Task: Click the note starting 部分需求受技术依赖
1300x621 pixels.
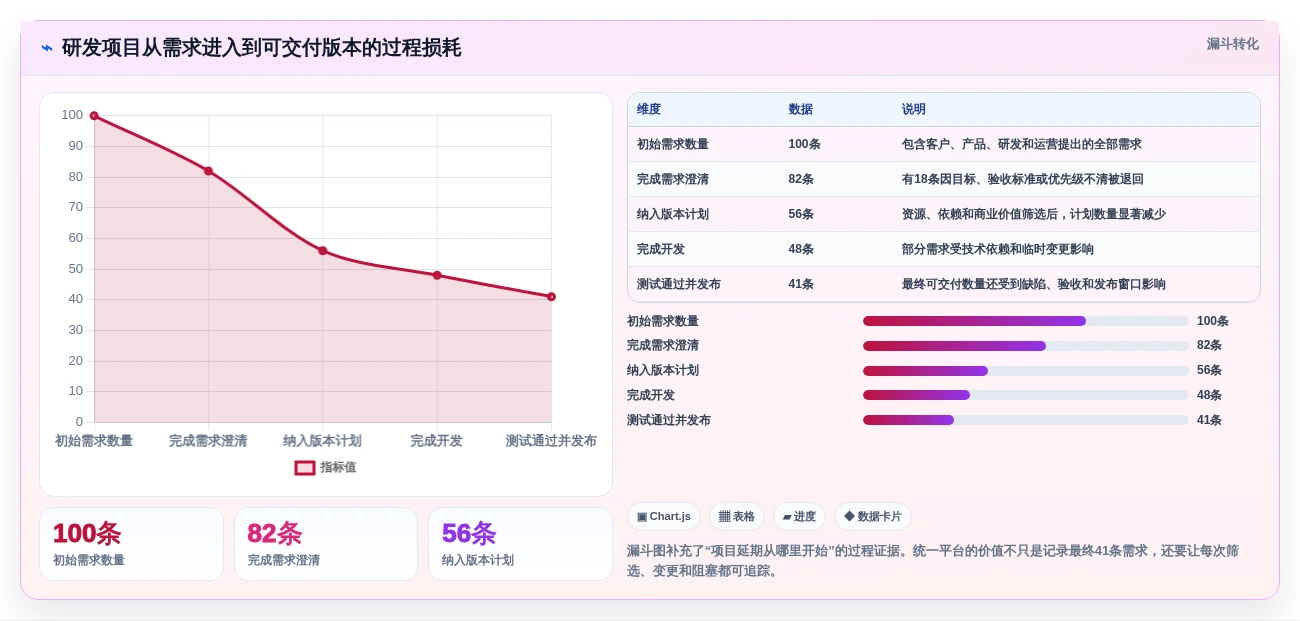Action: coord(998,249)
